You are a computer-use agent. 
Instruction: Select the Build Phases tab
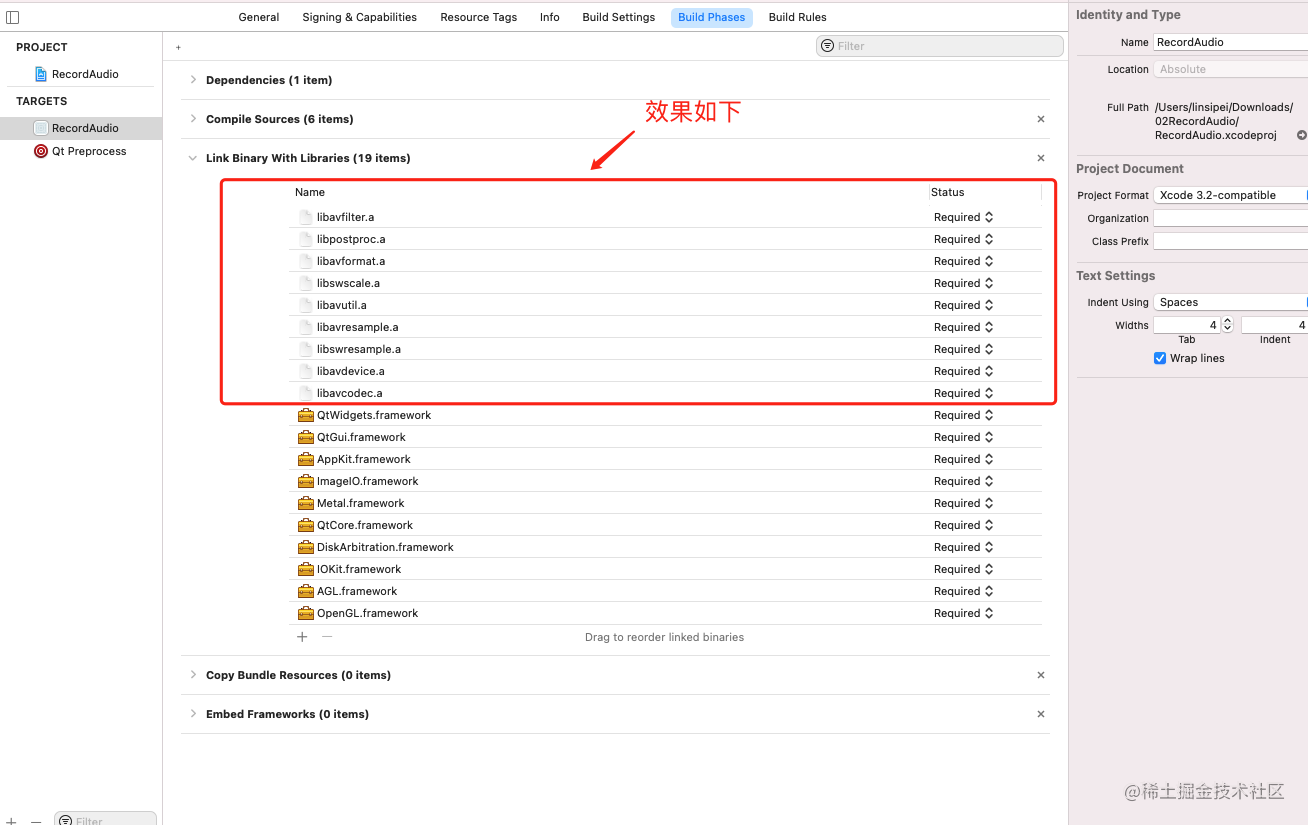712,17
